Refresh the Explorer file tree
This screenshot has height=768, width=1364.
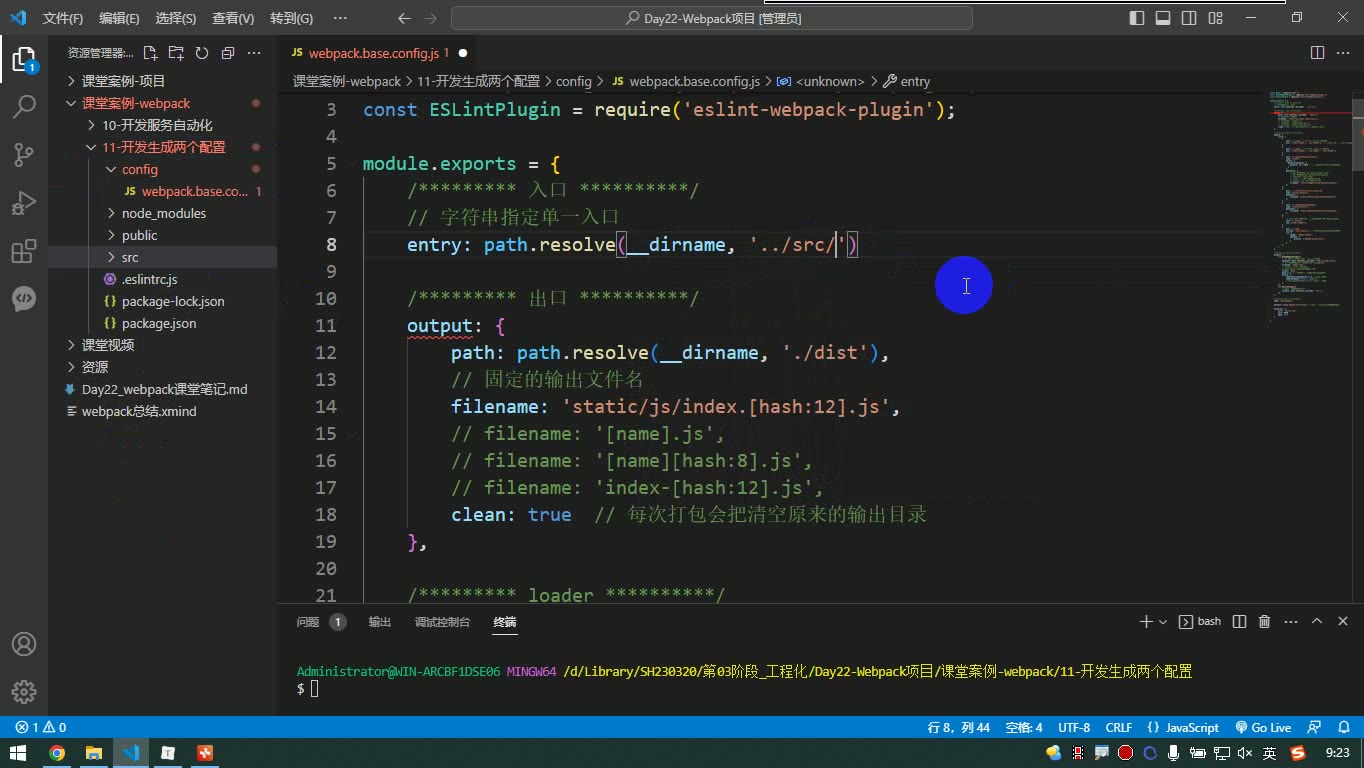click(202, 53)
